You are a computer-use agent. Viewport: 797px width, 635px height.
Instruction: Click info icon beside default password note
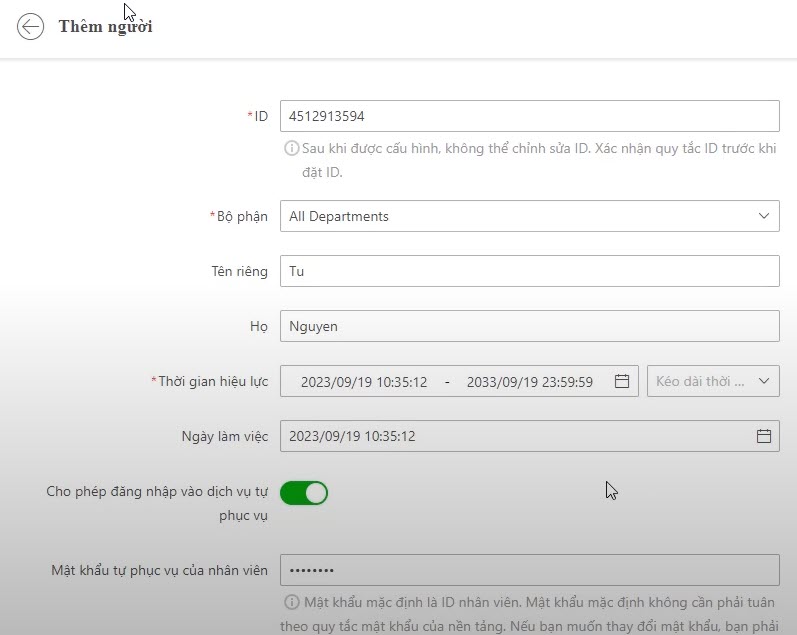pyautogui.click(x=291, y=602)
